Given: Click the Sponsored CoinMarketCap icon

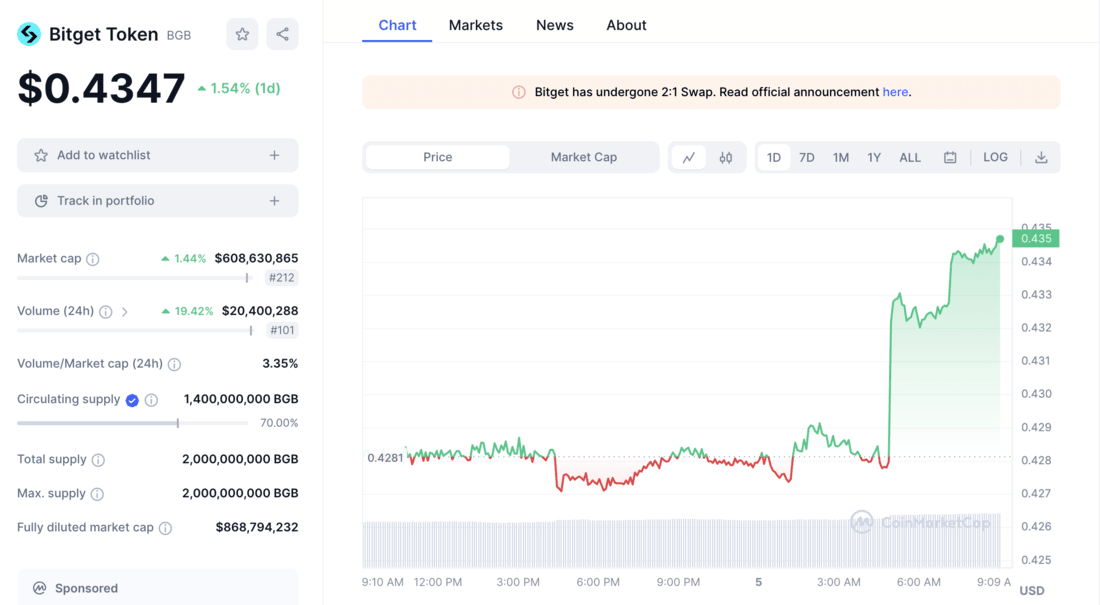Looking at the screenshot, I should point(40,588).
